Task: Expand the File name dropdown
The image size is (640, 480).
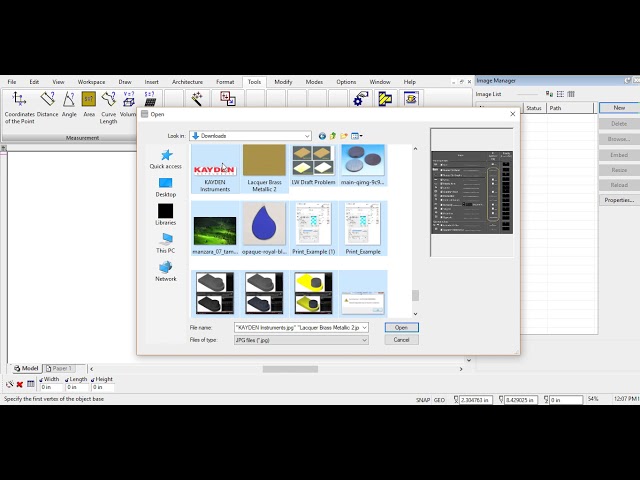Action: (x=364, y=327)
